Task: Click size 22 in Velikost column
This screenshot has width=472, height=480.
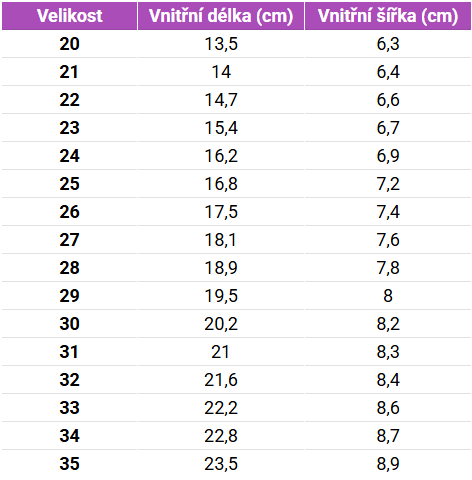Action: [x=69, y=100]
